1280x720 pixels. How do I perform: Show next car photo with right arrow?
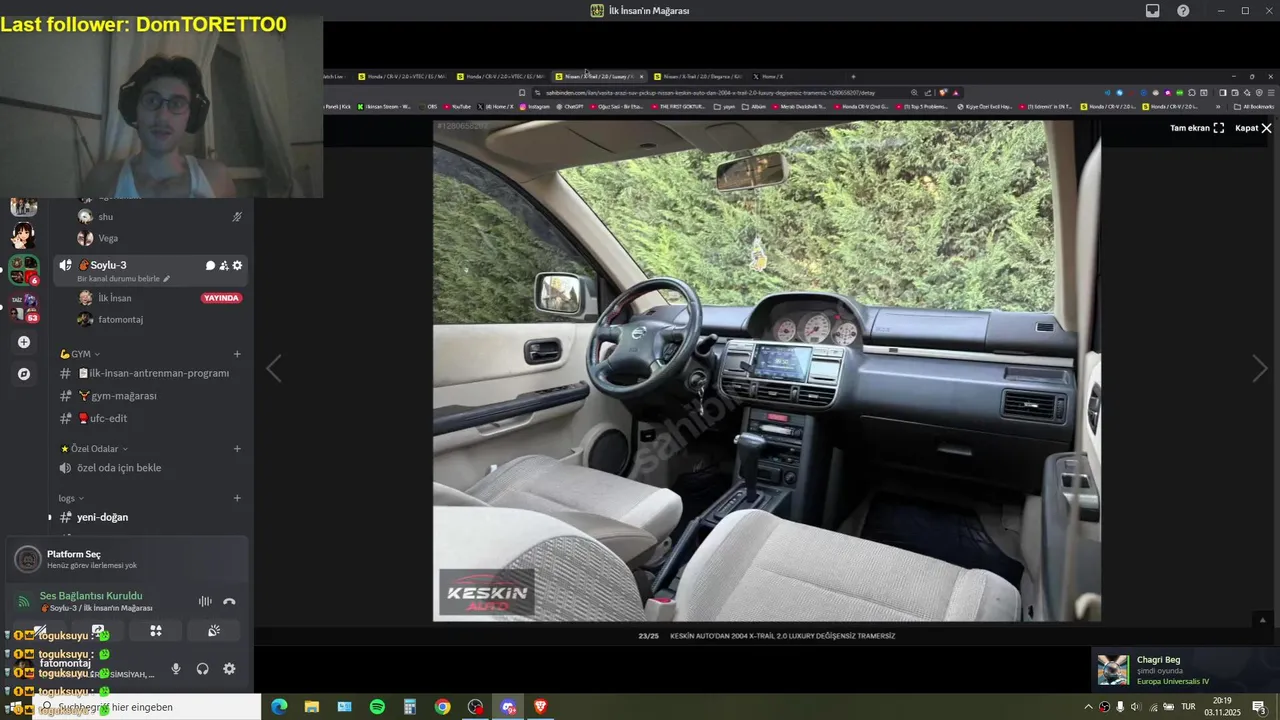pyautogui.click(x=1259, y=369)
